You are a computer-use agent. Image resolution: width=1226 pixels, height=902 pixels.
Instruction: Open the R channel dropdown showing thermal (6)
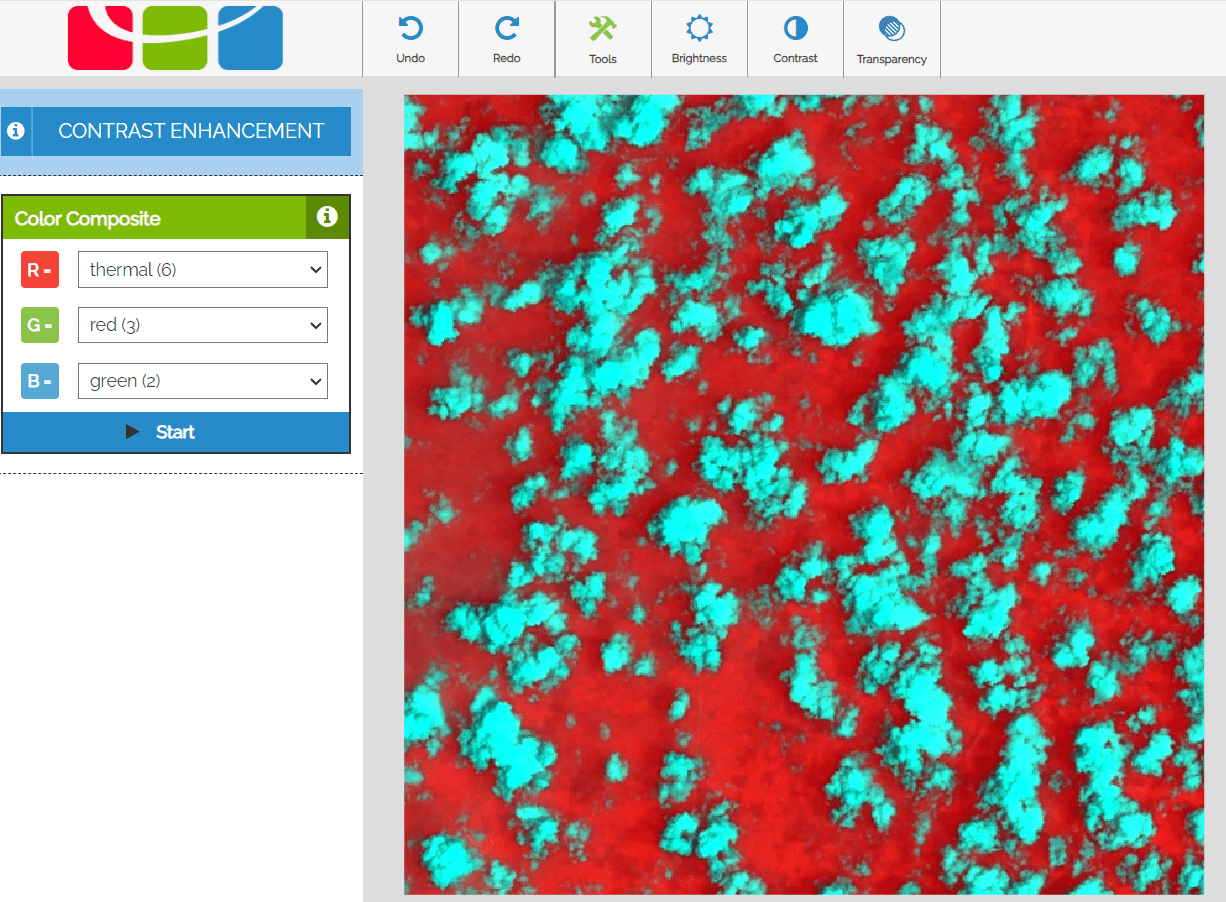(x=202, y=269)
